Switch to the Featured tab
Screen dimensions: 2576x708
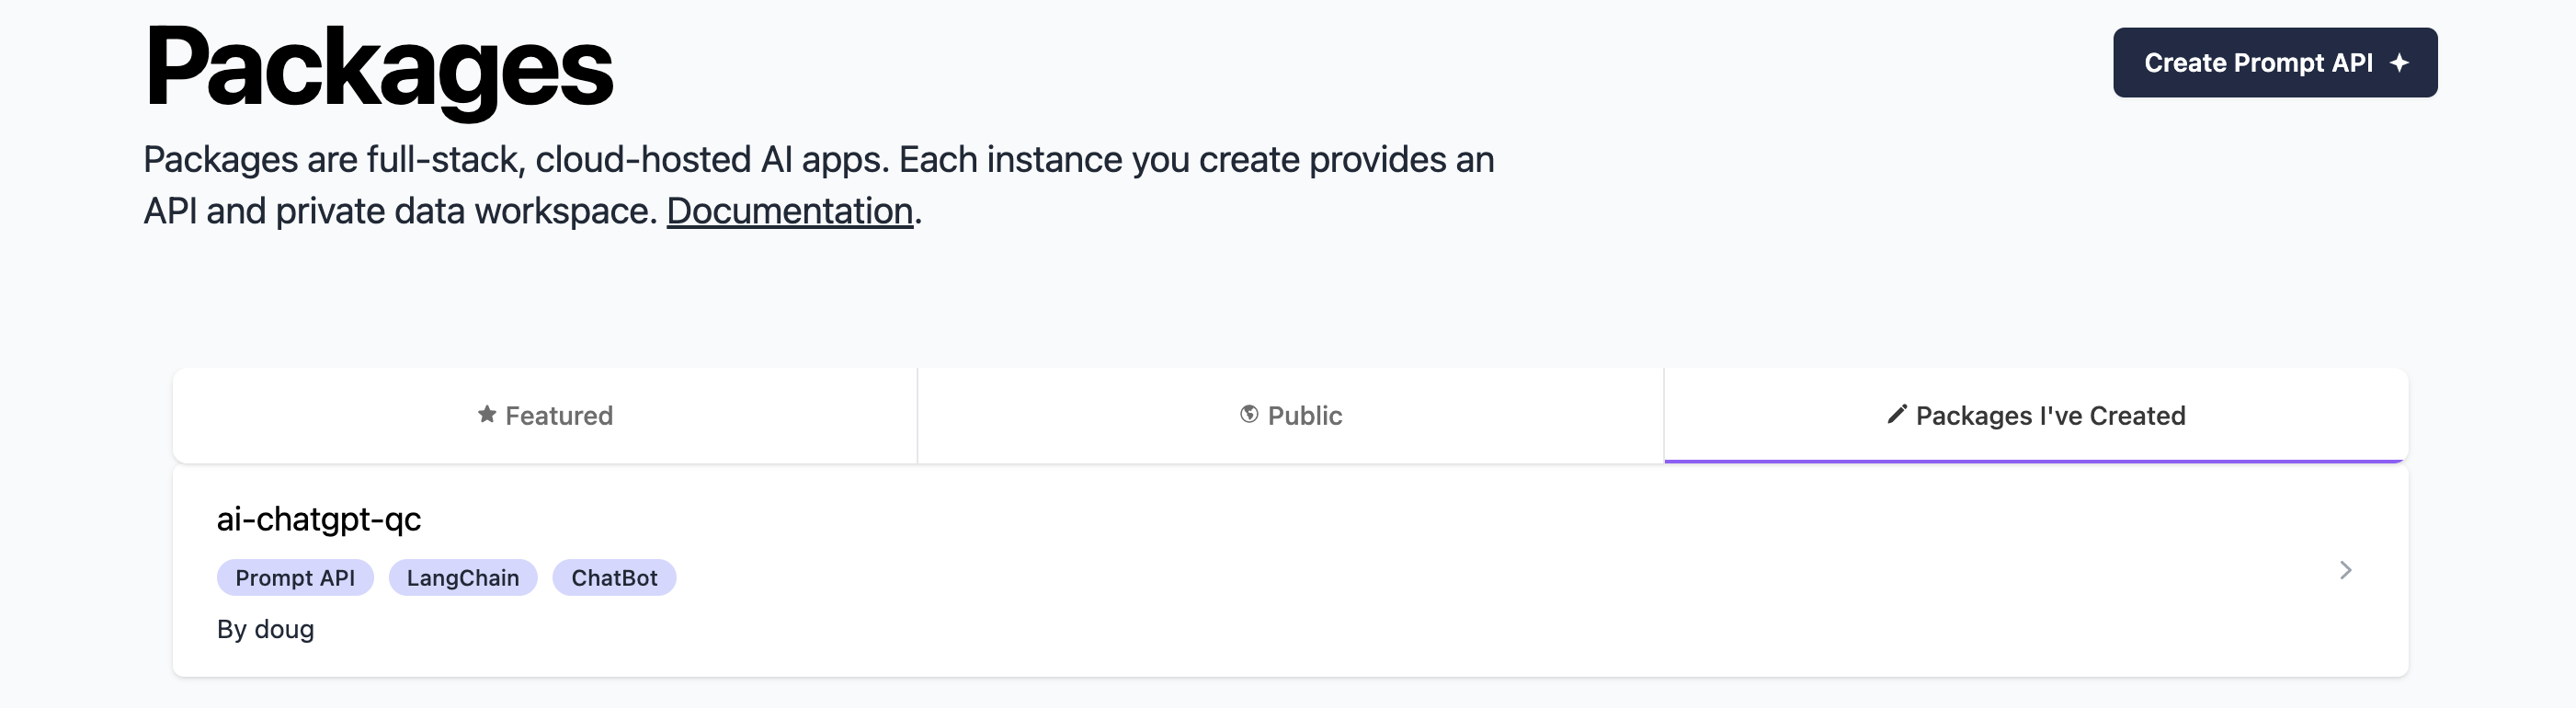point(547,415)
